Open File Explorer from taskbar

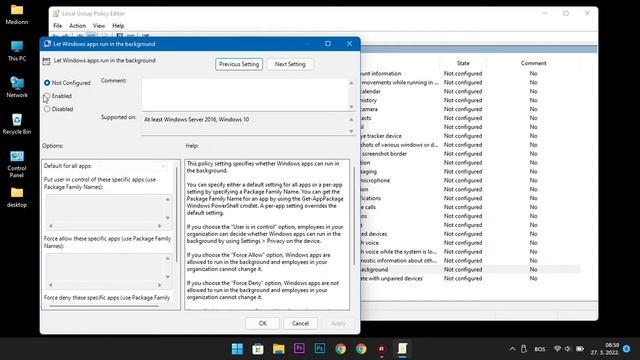[279, 349]
